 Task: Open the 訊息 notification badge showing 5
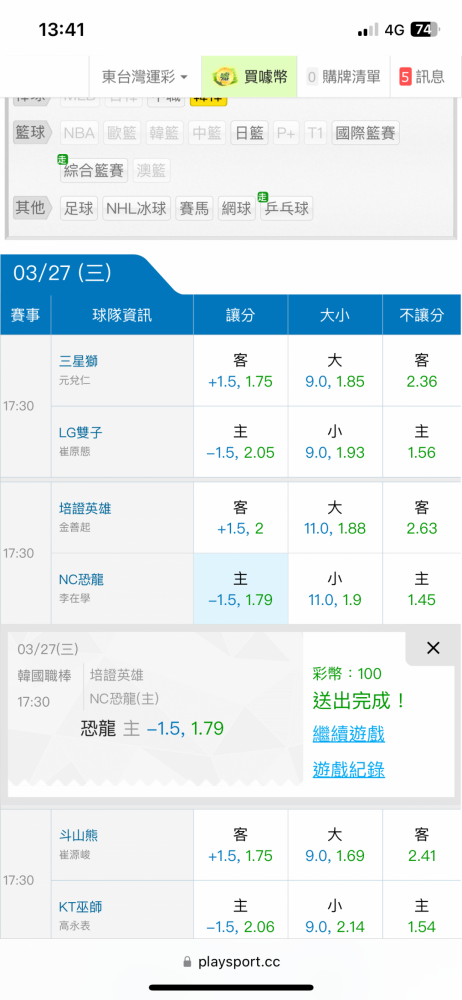tap(406, 77)
